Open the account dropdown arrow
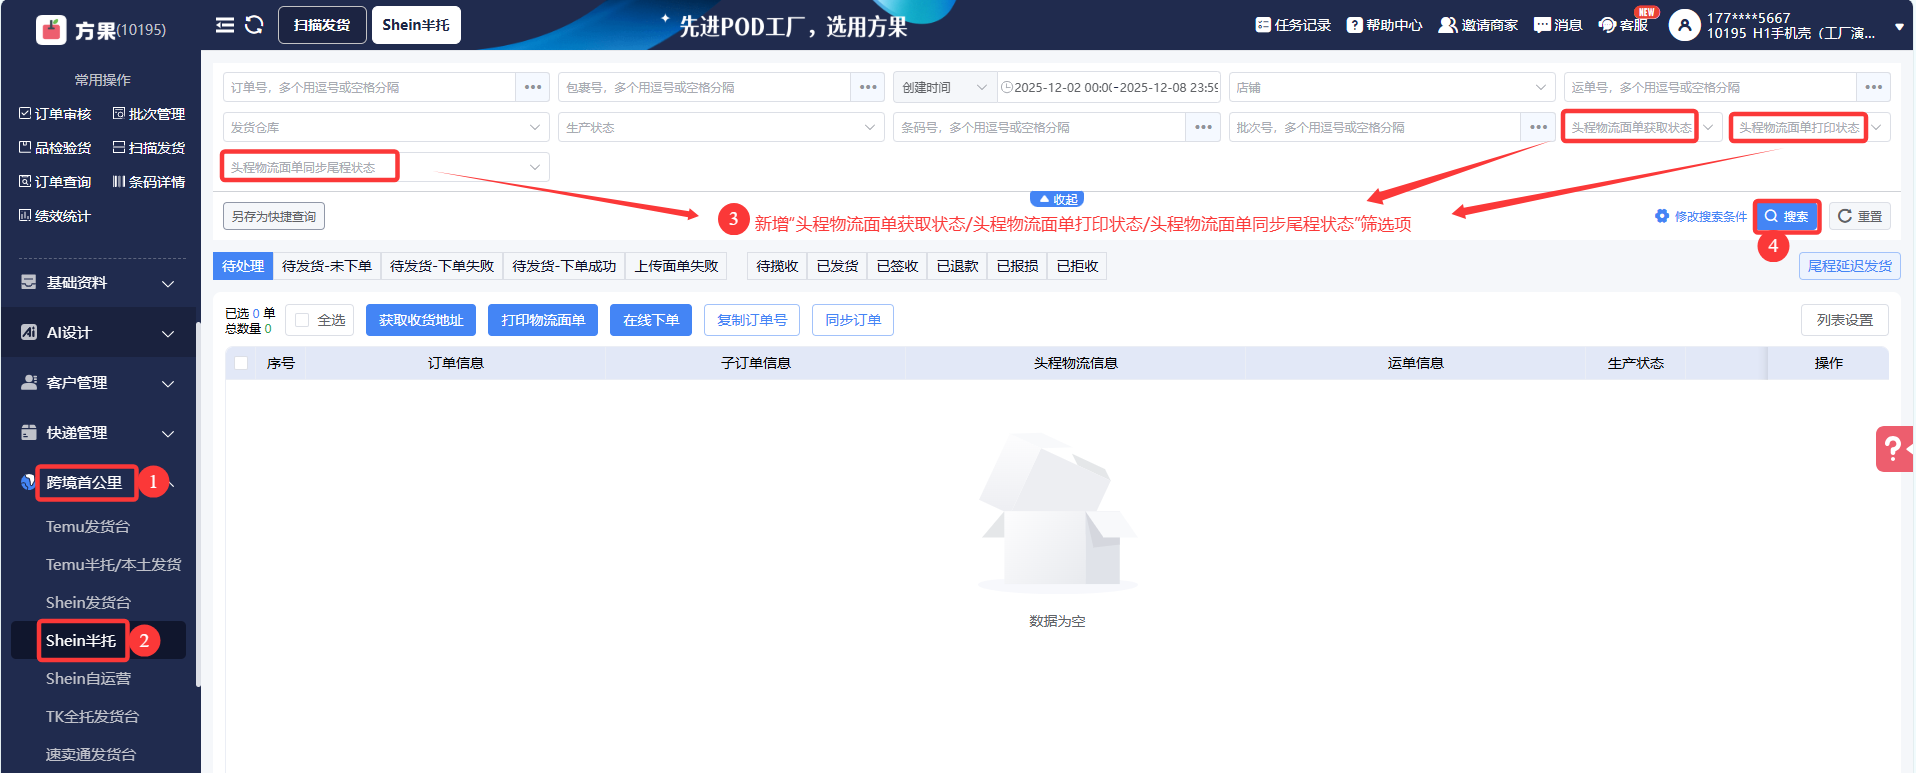 tap(1899, 27)
